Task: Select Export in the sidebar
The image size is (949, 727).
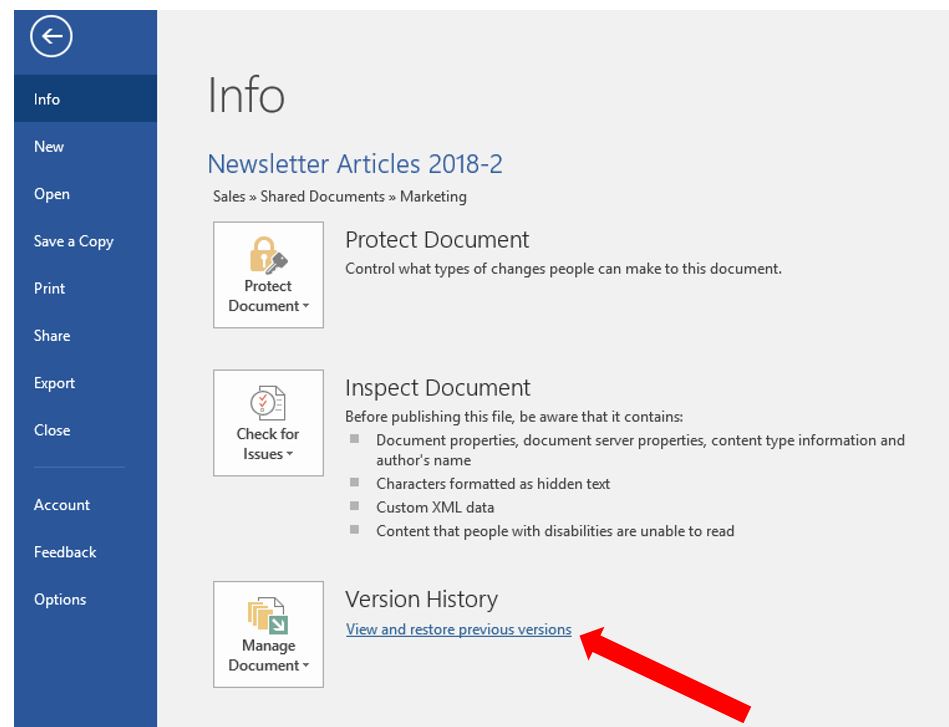Action: coord(85,383)
